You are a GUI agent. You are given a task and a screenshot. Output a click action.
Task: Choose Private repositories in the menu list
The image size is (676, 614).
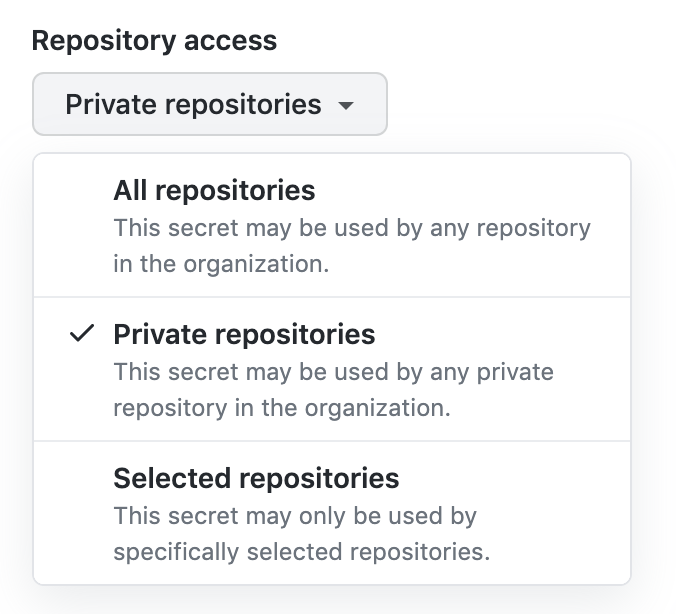pyautogui.click(x=332, y=369)
